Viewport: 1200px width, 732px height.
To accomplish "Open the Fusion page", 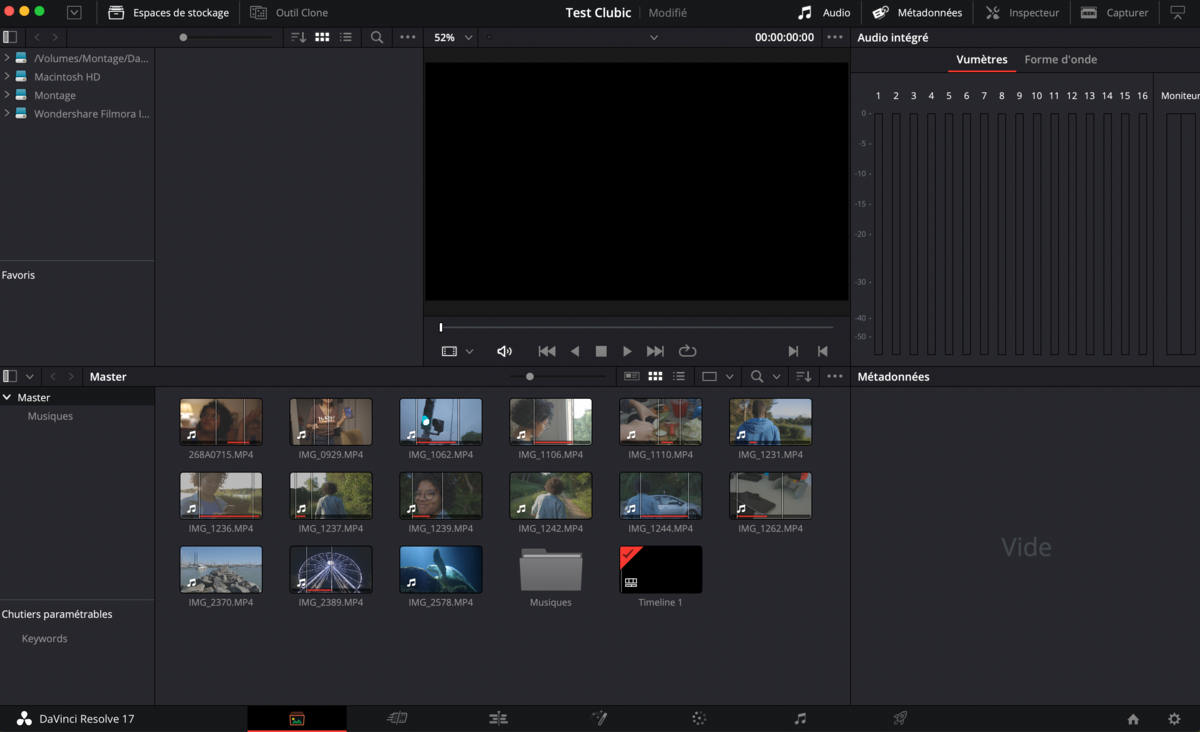I will click(599, 718).
